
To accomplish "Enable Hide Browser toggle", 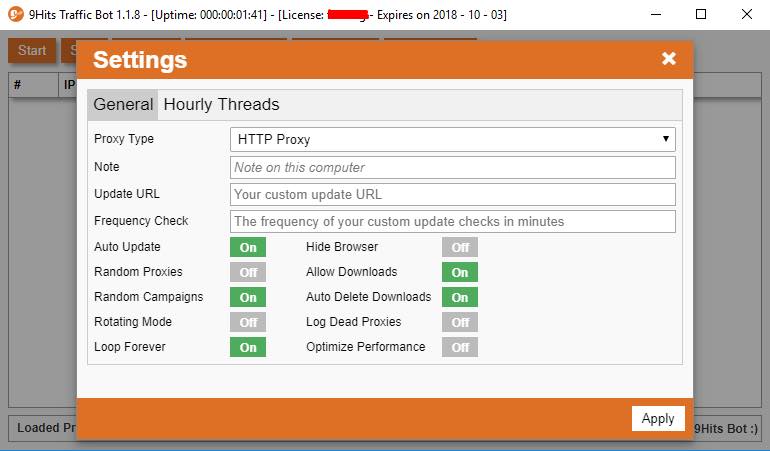I will 460,247.
